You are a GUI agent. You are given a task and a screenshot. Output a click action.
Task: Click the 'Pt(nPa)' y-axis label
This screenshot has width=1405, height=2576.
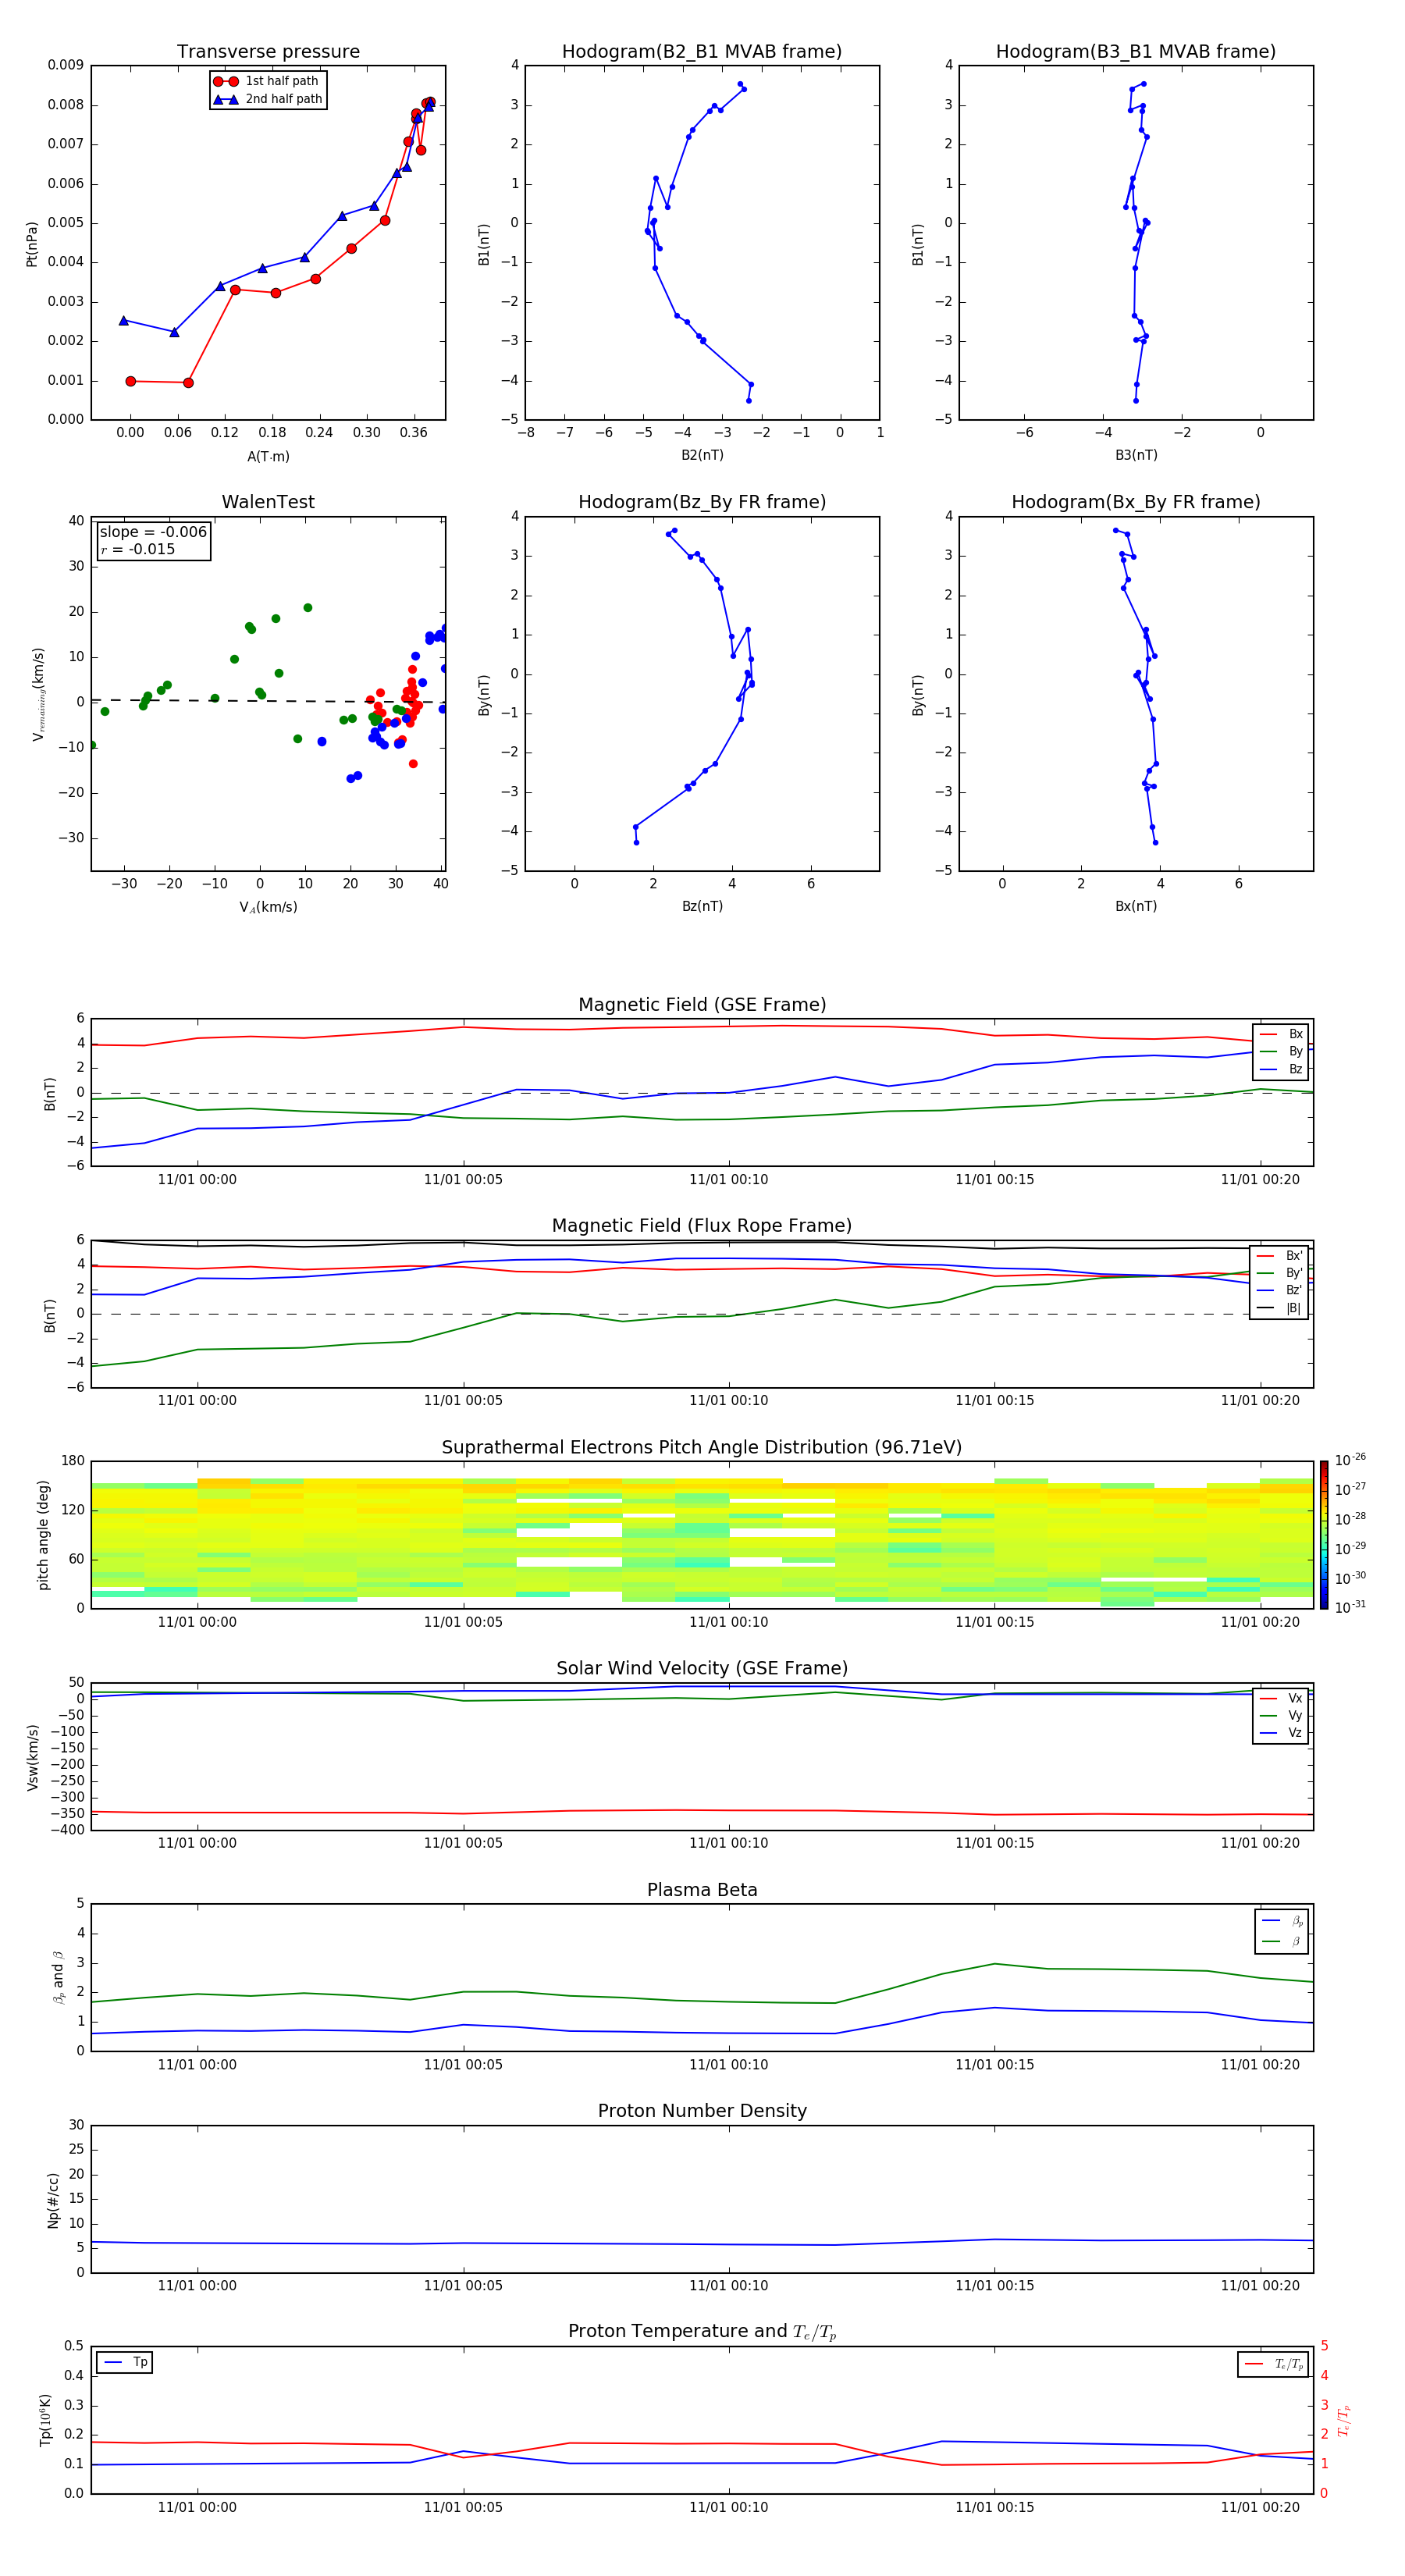pyautogui.click(x=31, y=243)
